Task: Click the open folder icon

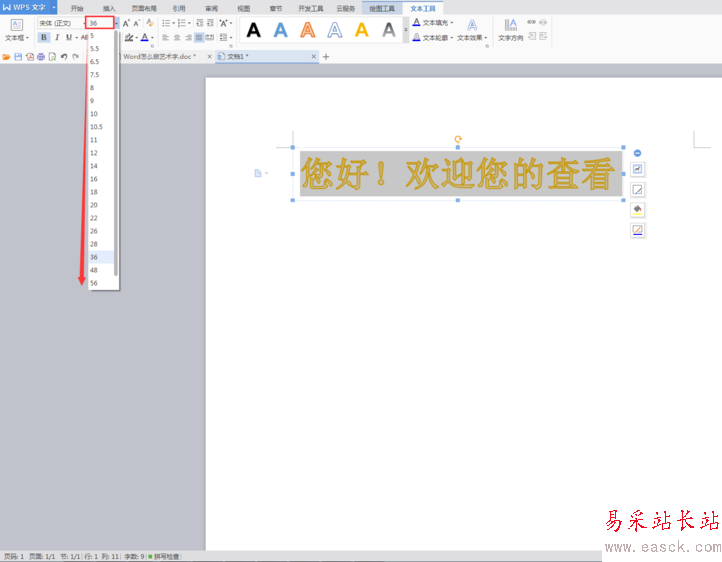Action: tap(6, 57)
